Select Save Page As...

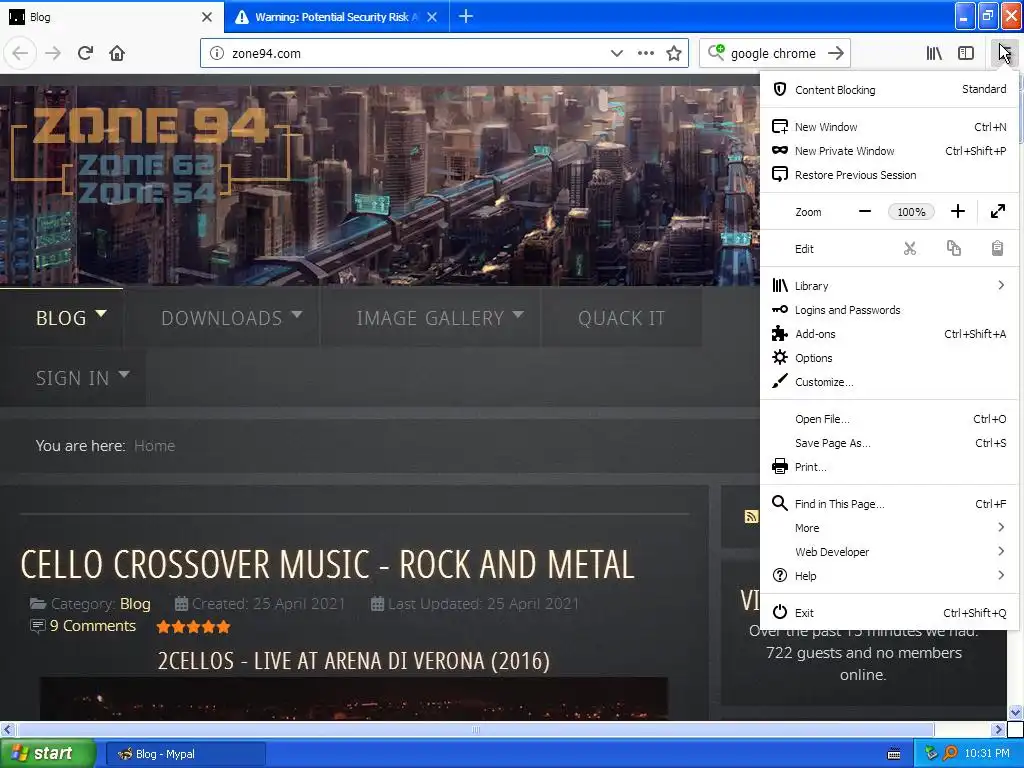[889, 443]
